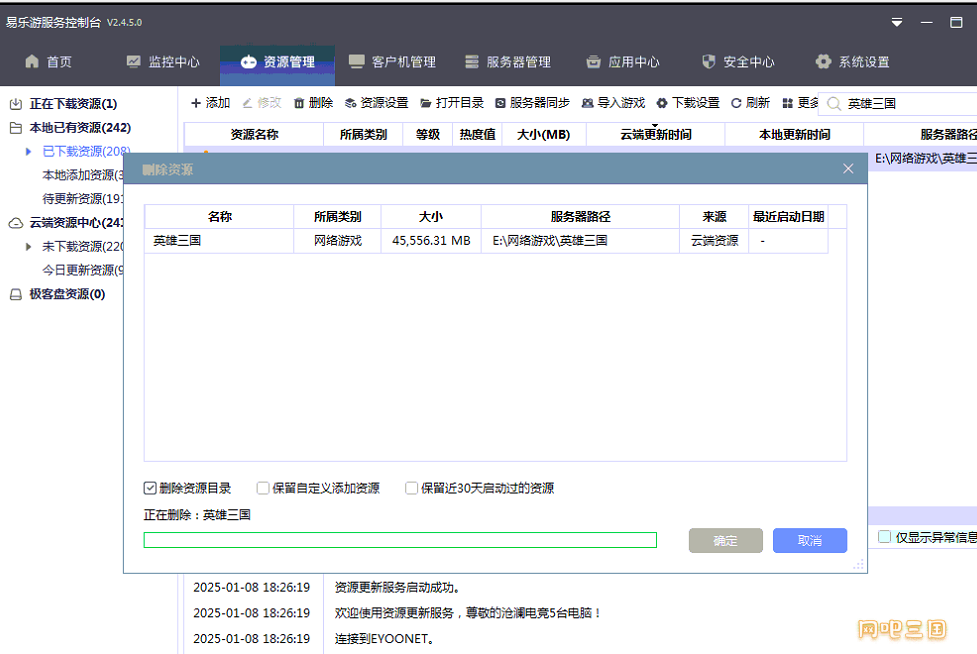Screen dimensions: 977x654
Task: Select the 英雄三国 row in delete list
Action: click(487, 241)
